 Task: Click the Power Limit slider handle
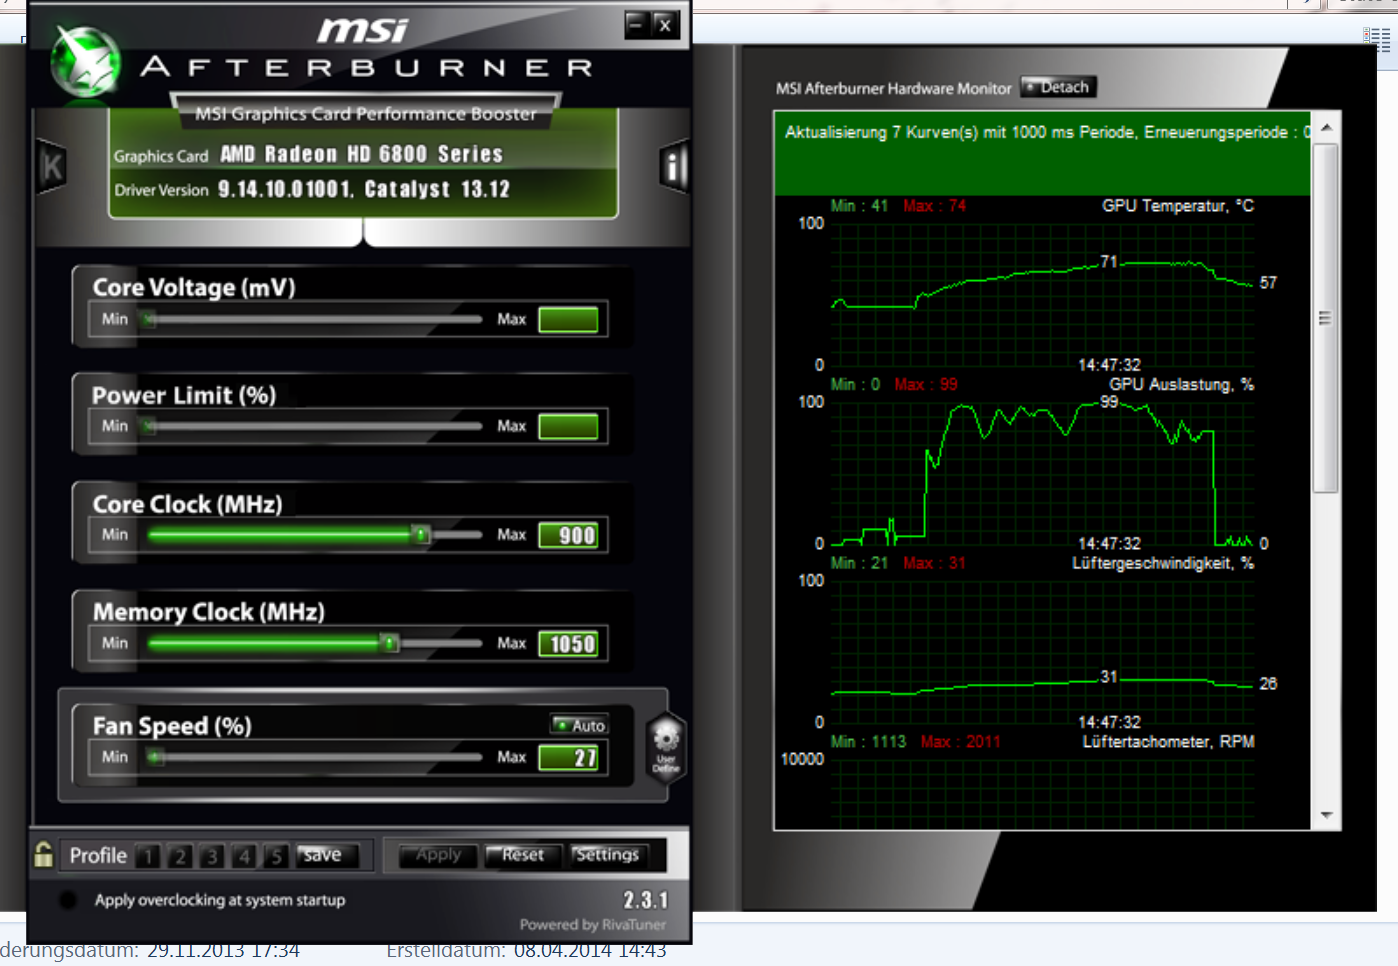(x=149, y=426)
